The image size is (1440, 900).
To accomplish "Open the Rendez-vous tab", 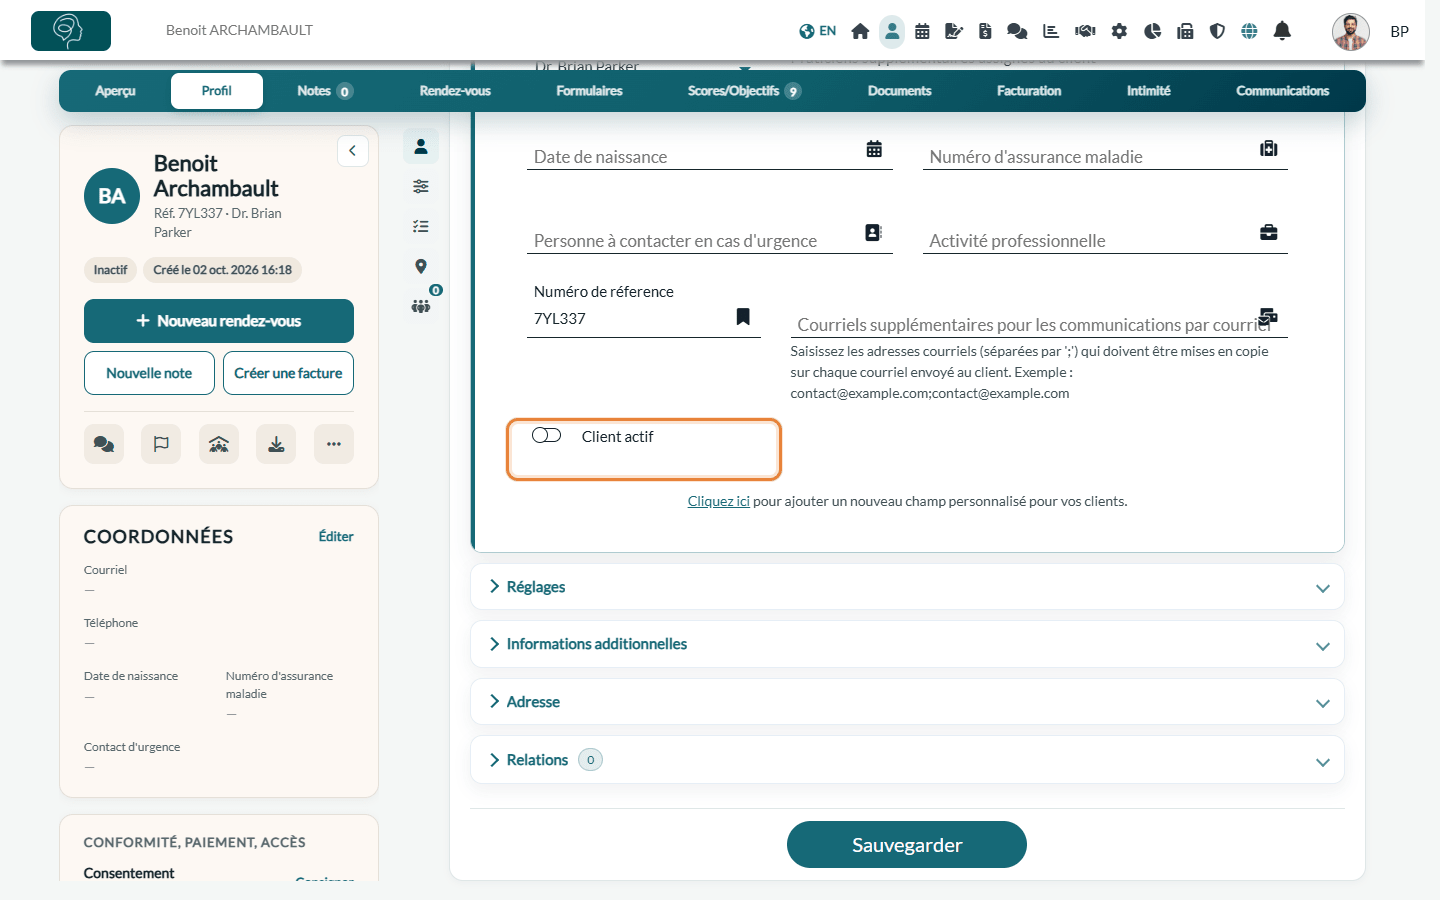I will [455, 91].
